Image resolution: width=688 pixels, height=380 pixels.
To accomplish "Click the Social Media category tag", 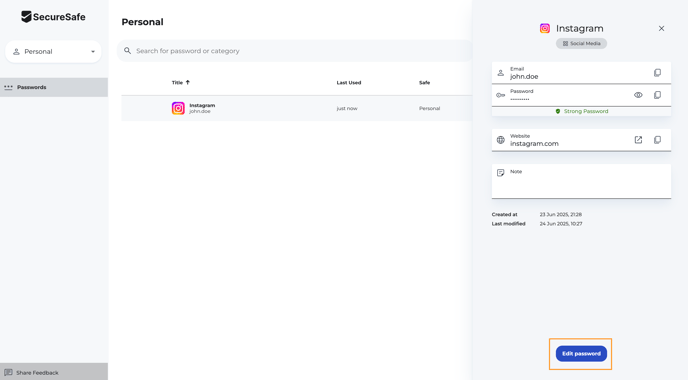I will pyautogui.click(x=581, y=43).
